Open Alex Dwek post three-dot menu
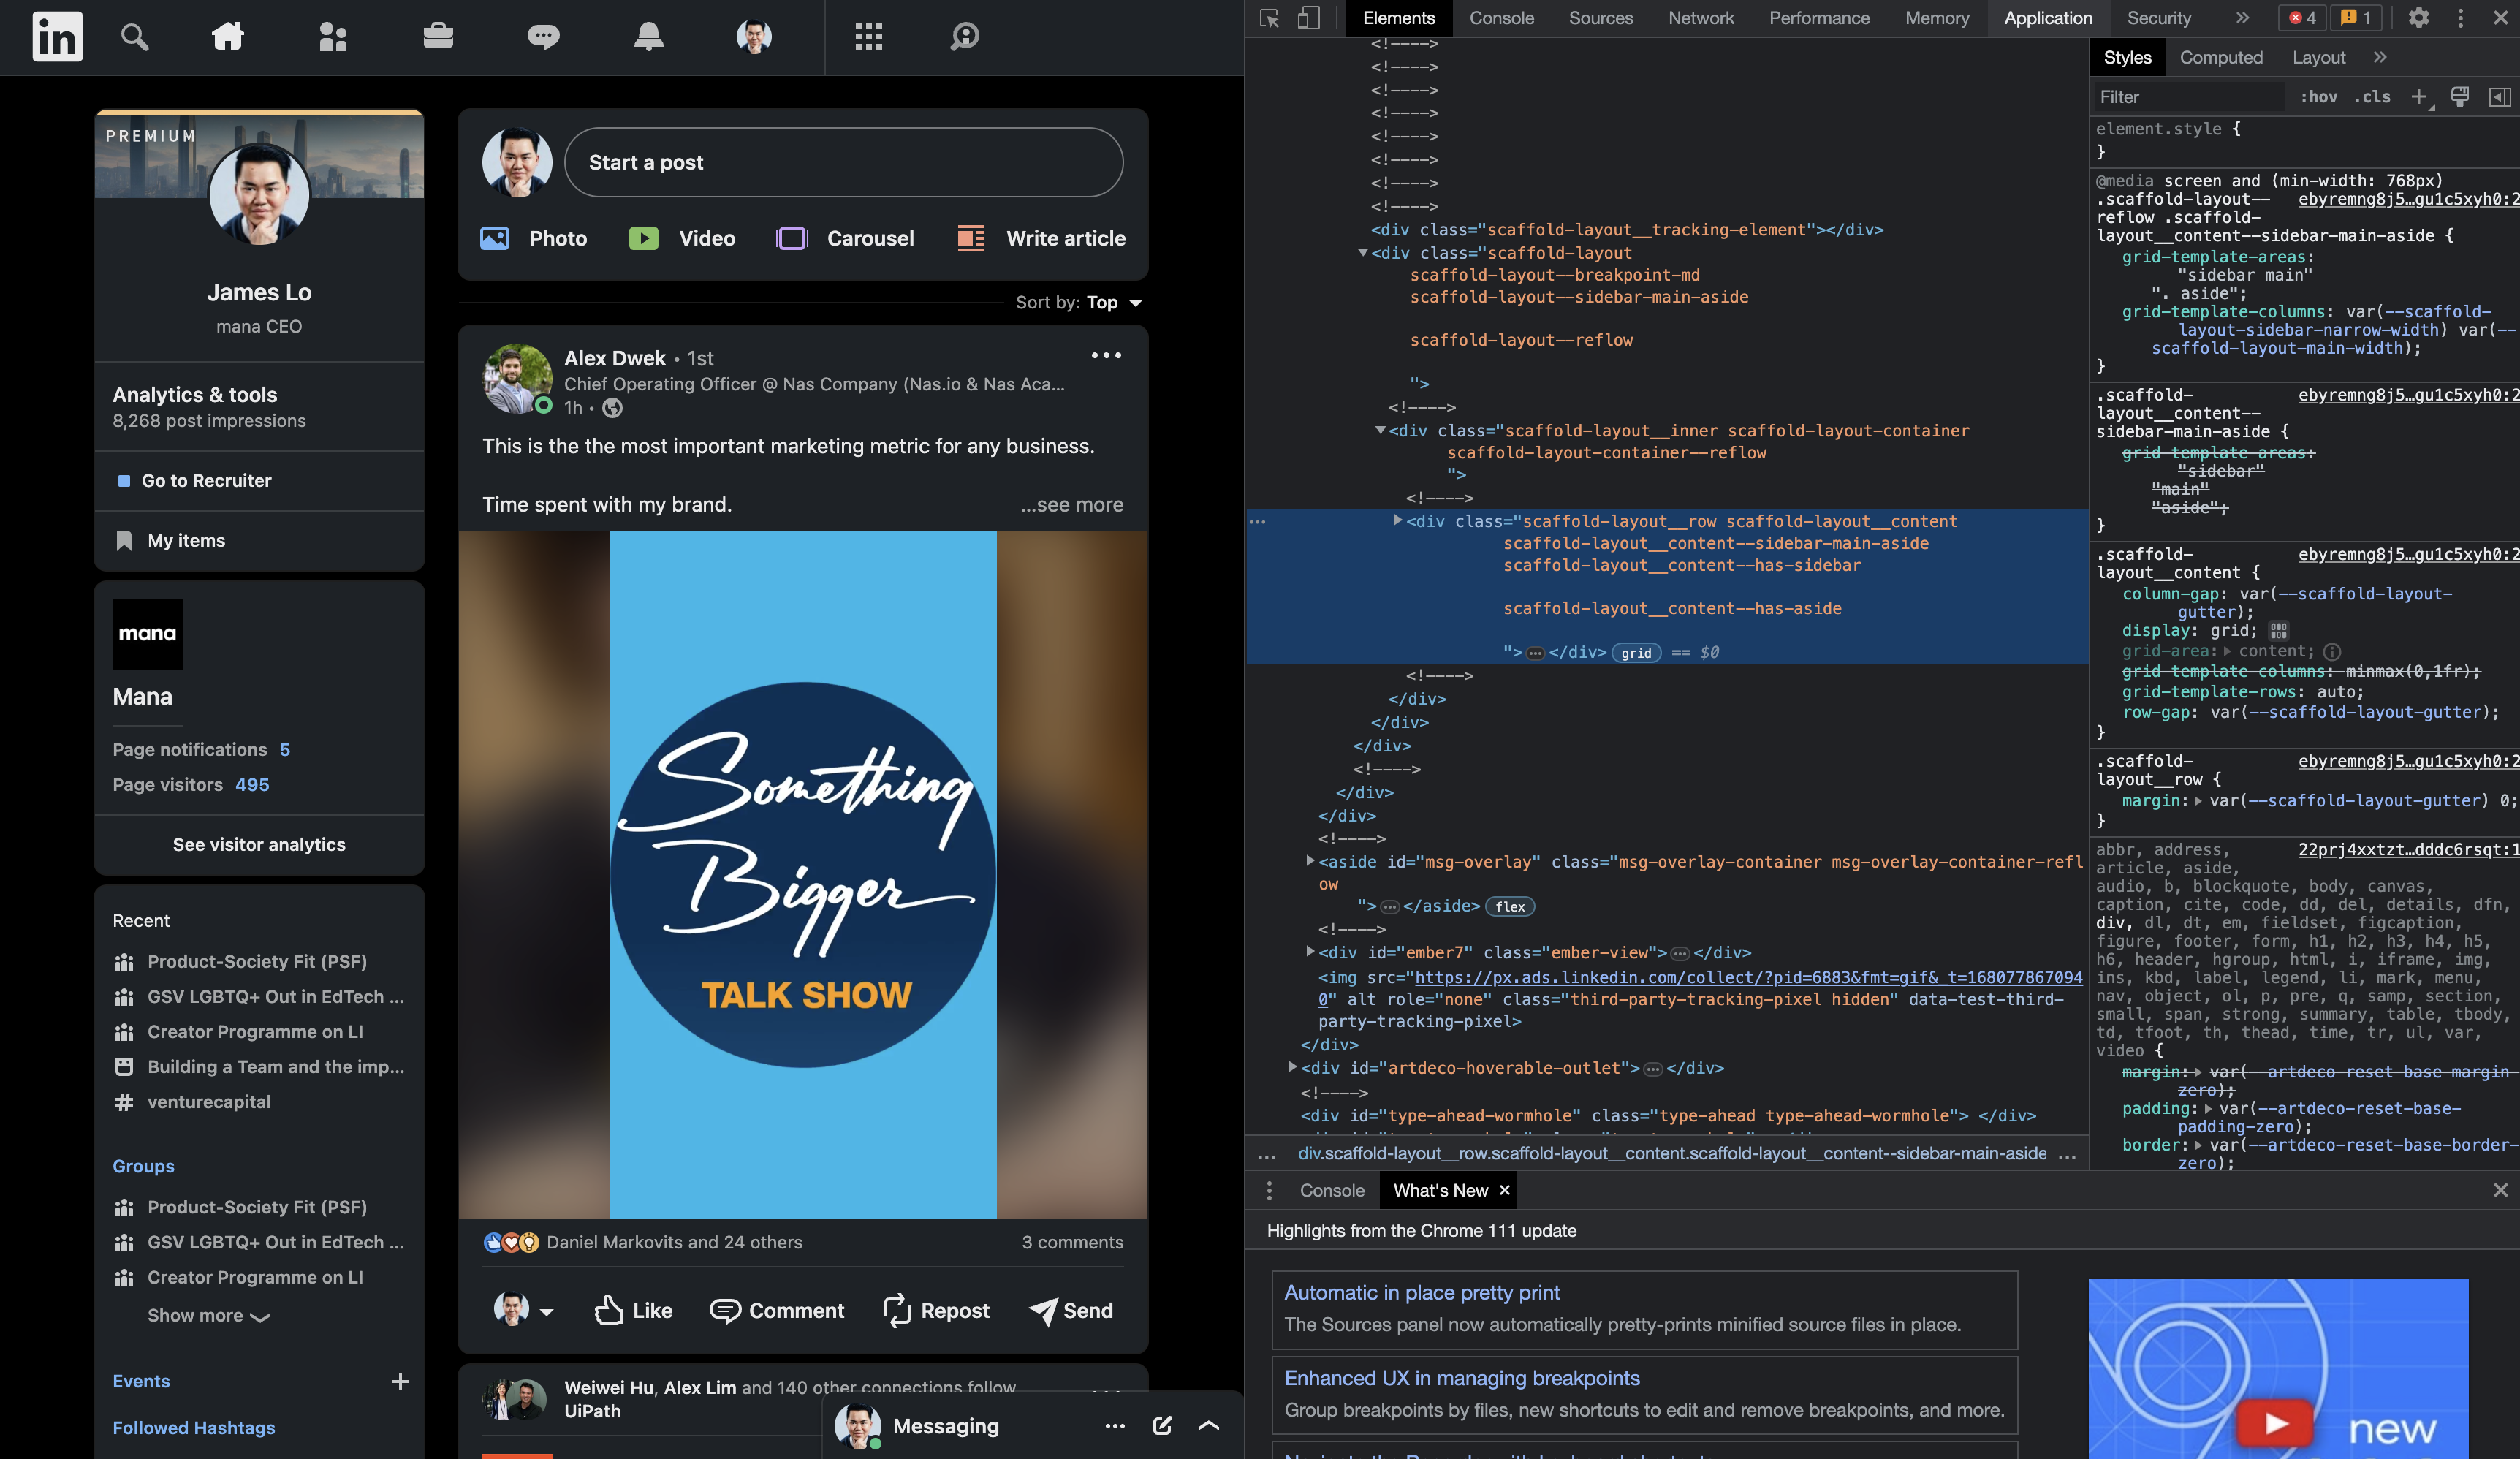This screenshot has height=1459, width=2520. pyautogui.click(x=1106, y=355)
